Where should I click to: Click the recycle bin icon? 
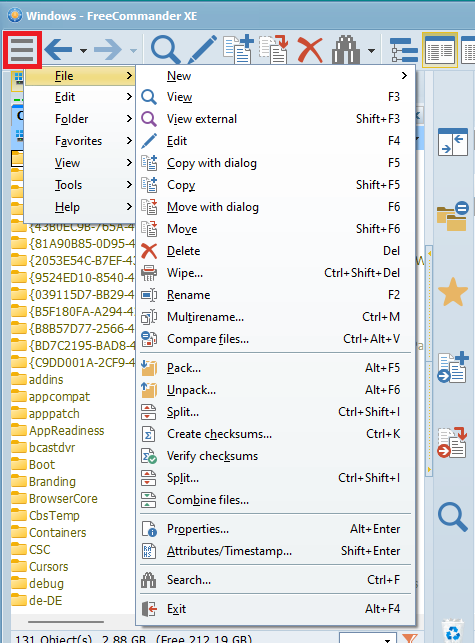453,631
